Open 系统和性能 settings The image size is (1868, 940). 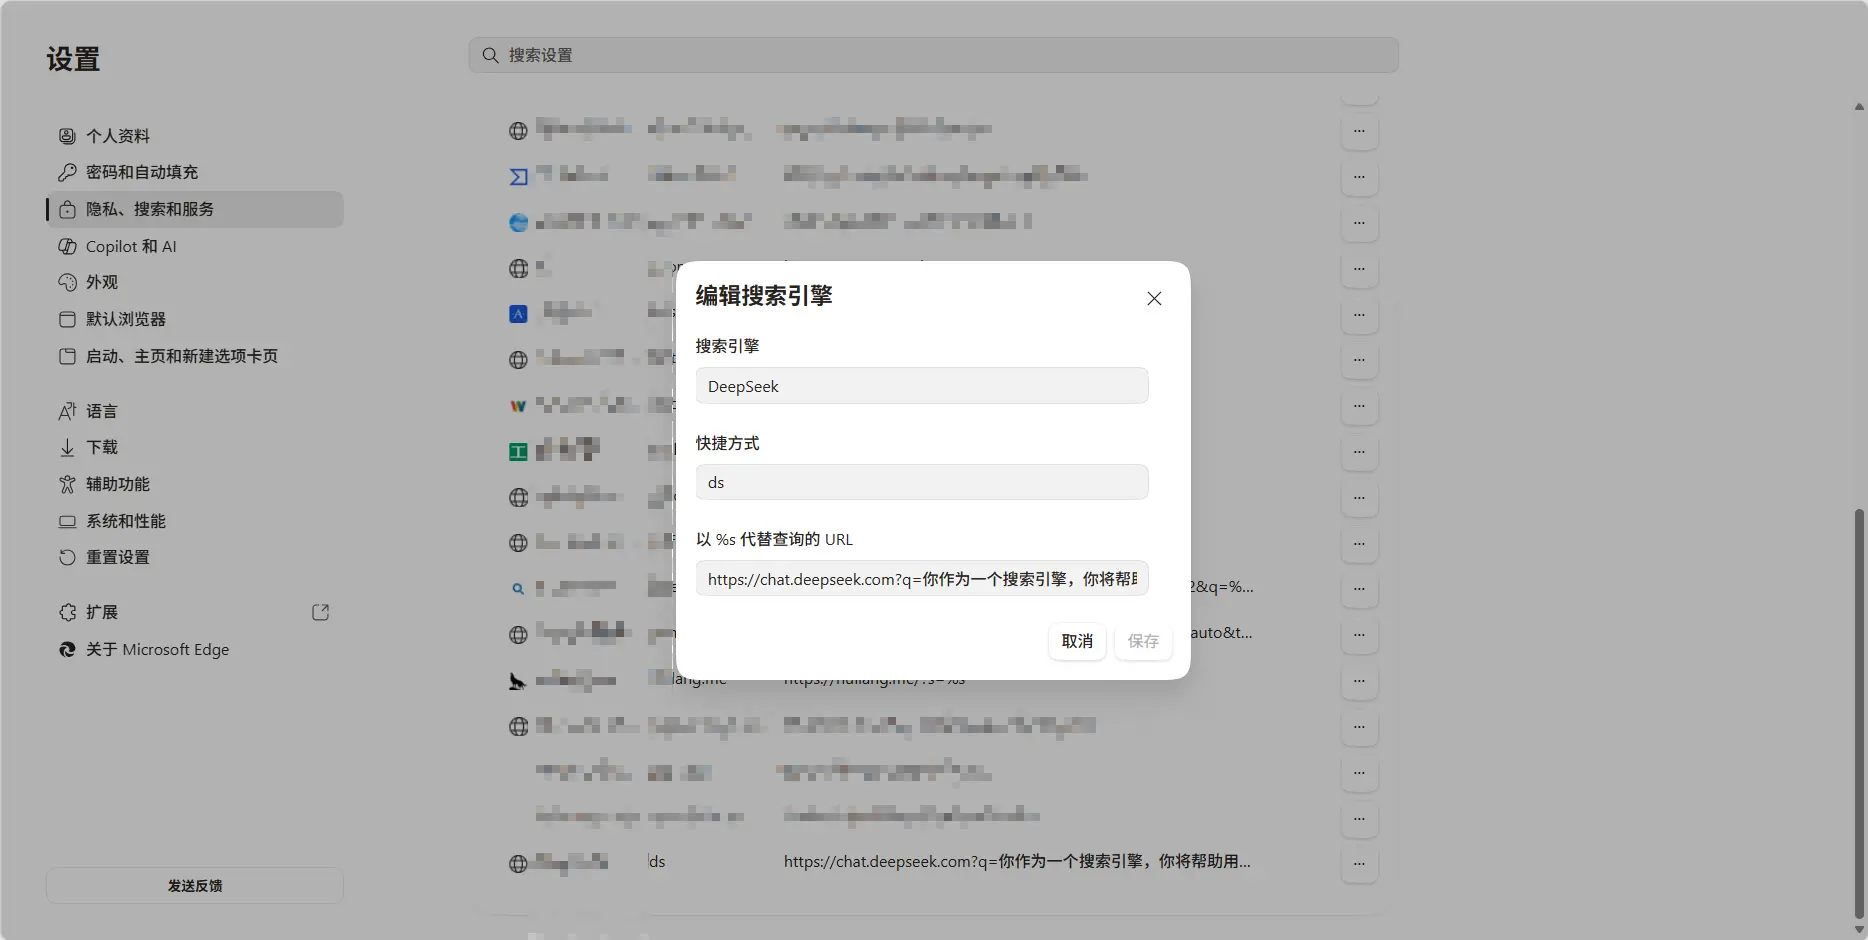tap(195, 521)
